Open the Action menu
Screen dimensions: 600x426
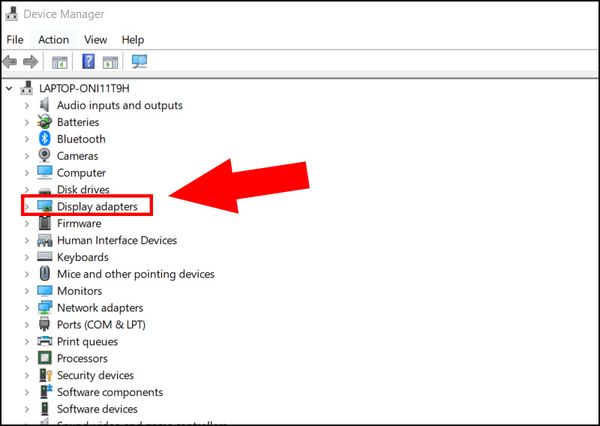(53, 39)
